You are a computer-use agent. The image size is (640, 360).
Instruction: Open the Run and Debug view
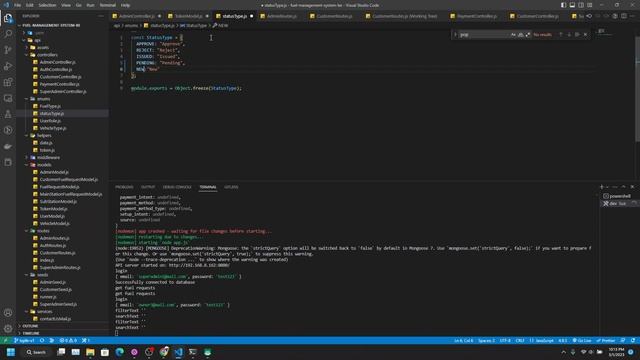click(x=8, y=66)
